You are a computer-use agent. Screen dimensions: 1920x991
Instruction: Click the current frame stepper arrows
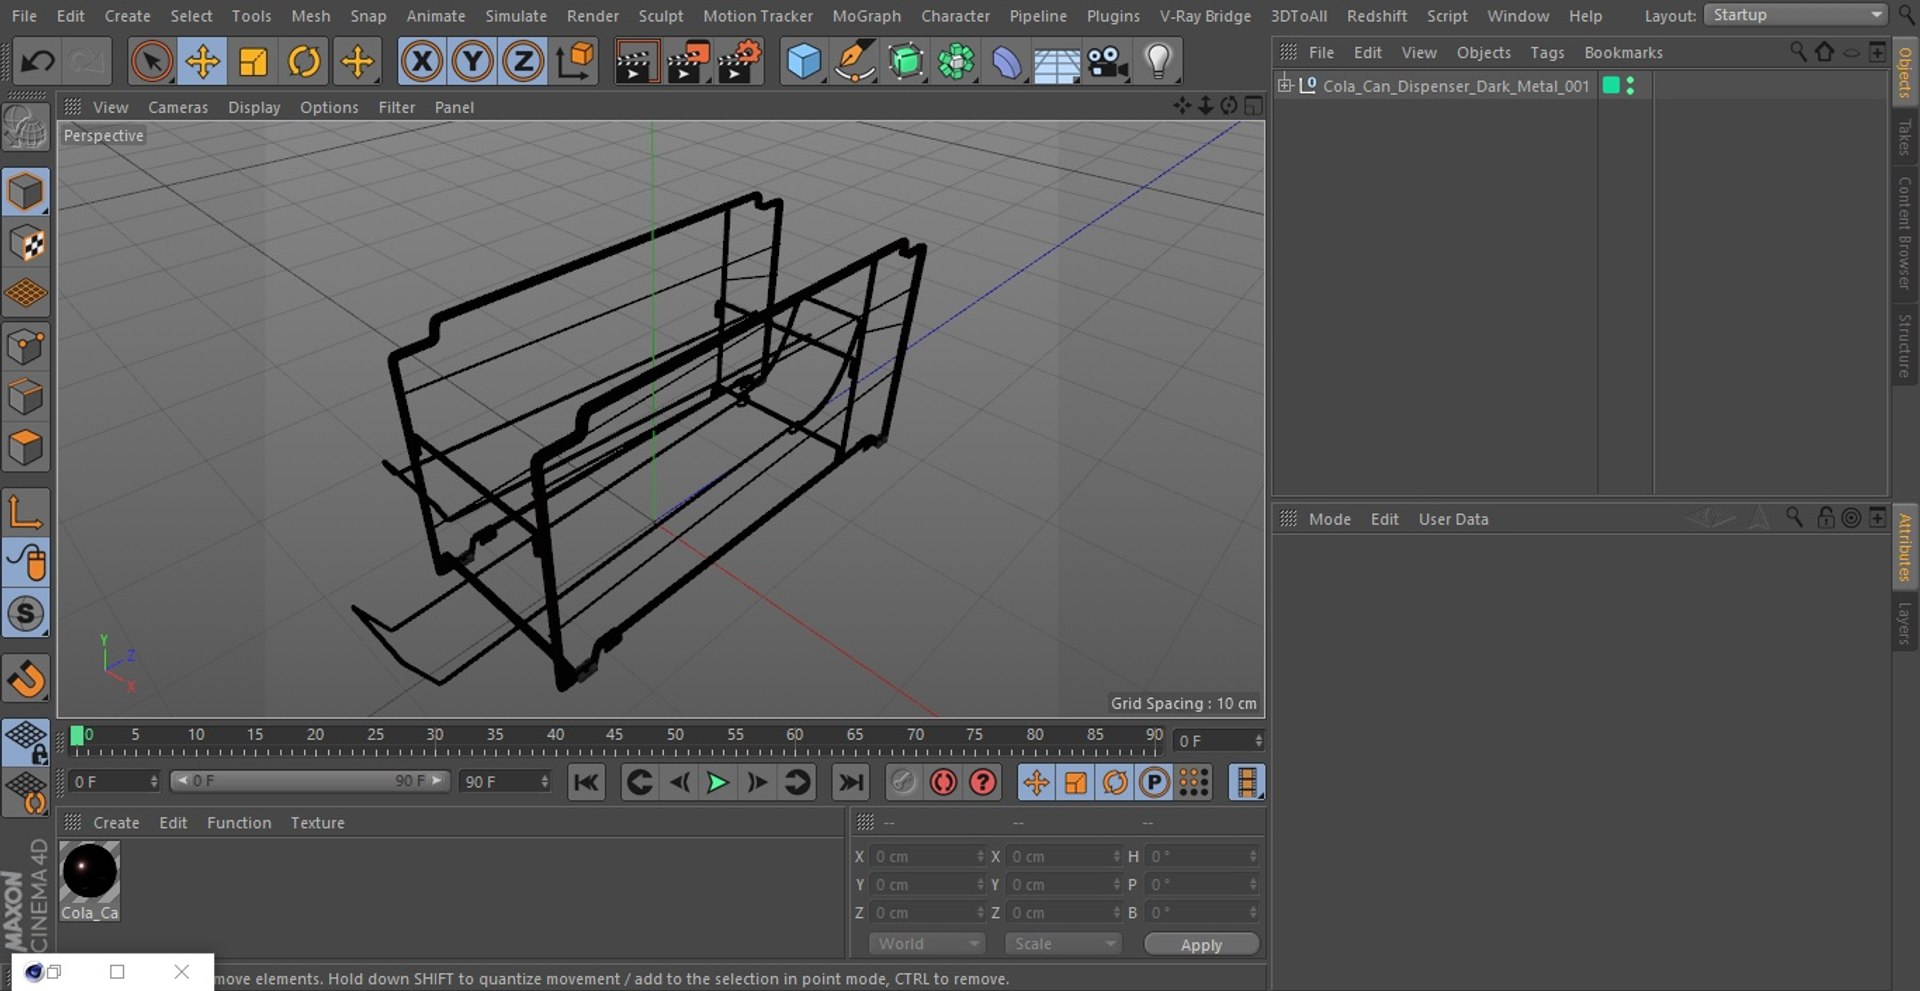(x=1258, y=741)
